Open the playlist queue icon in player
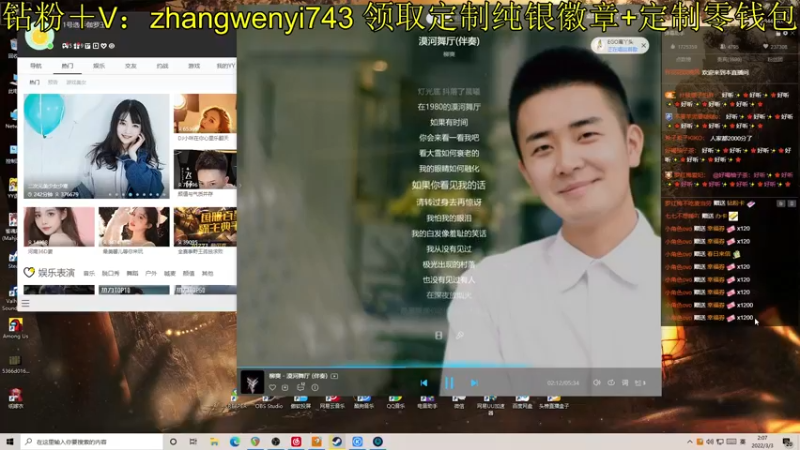Image resolution: width=800 pixels, height=450 pixels. tap(640, 383)
